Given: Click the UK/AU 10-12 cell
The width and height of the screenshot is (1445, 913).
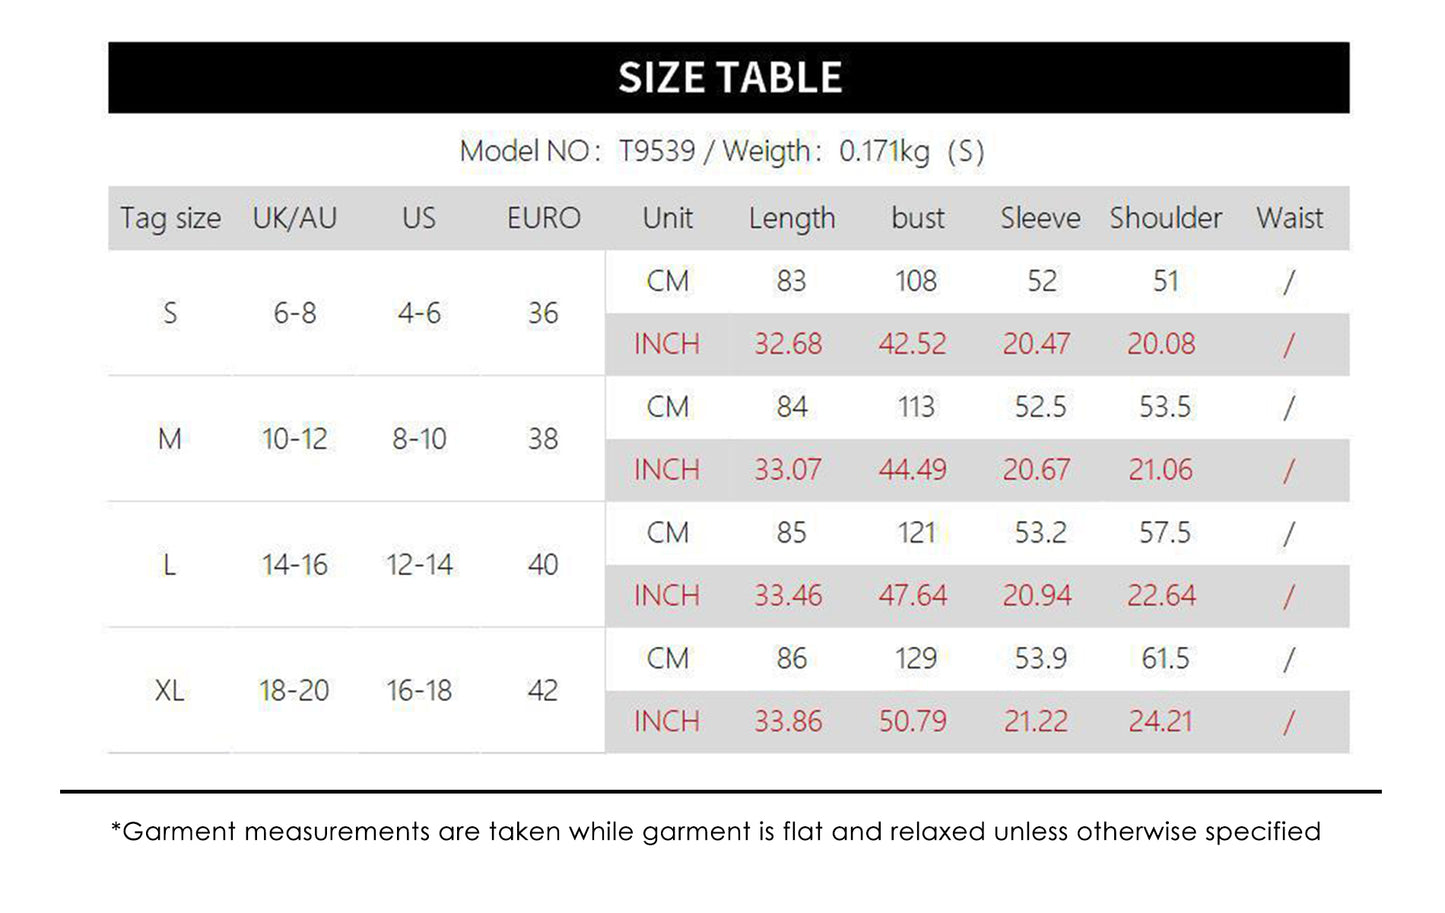Looking at the screenshot, I should point(294,439).
